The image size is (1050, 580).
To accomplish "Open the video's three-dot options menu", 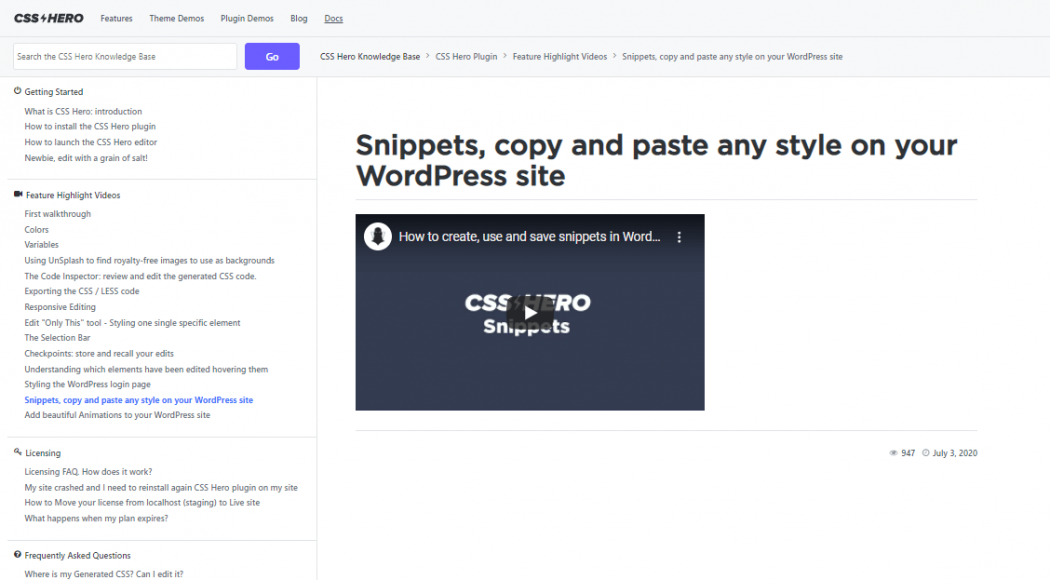I will pos(679,237).
